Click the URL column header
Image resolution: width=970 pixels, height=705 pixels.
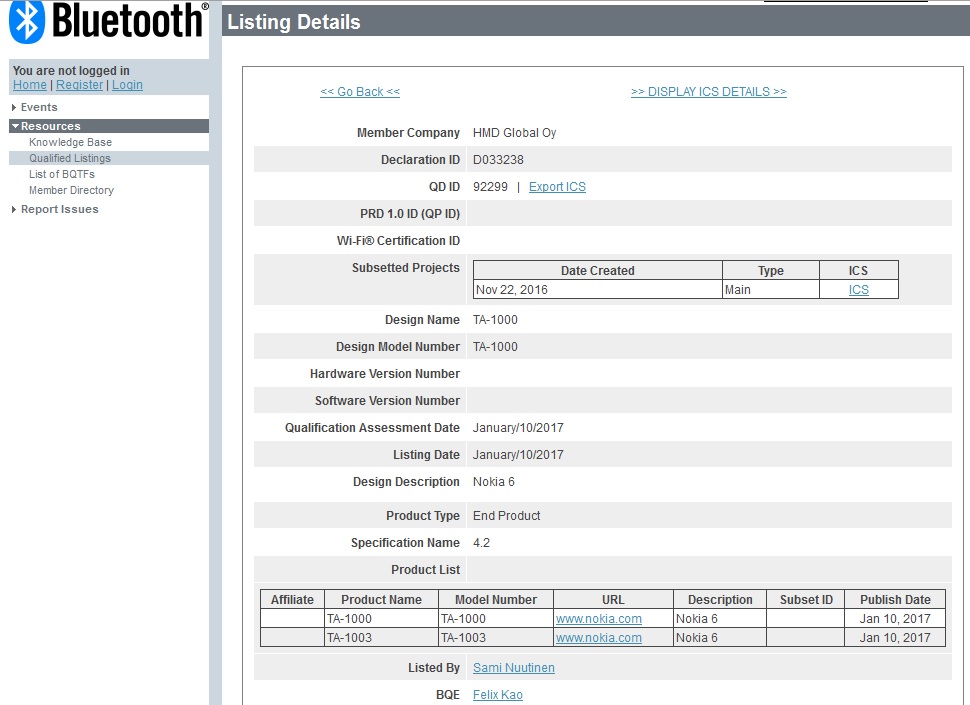[613, 600]
